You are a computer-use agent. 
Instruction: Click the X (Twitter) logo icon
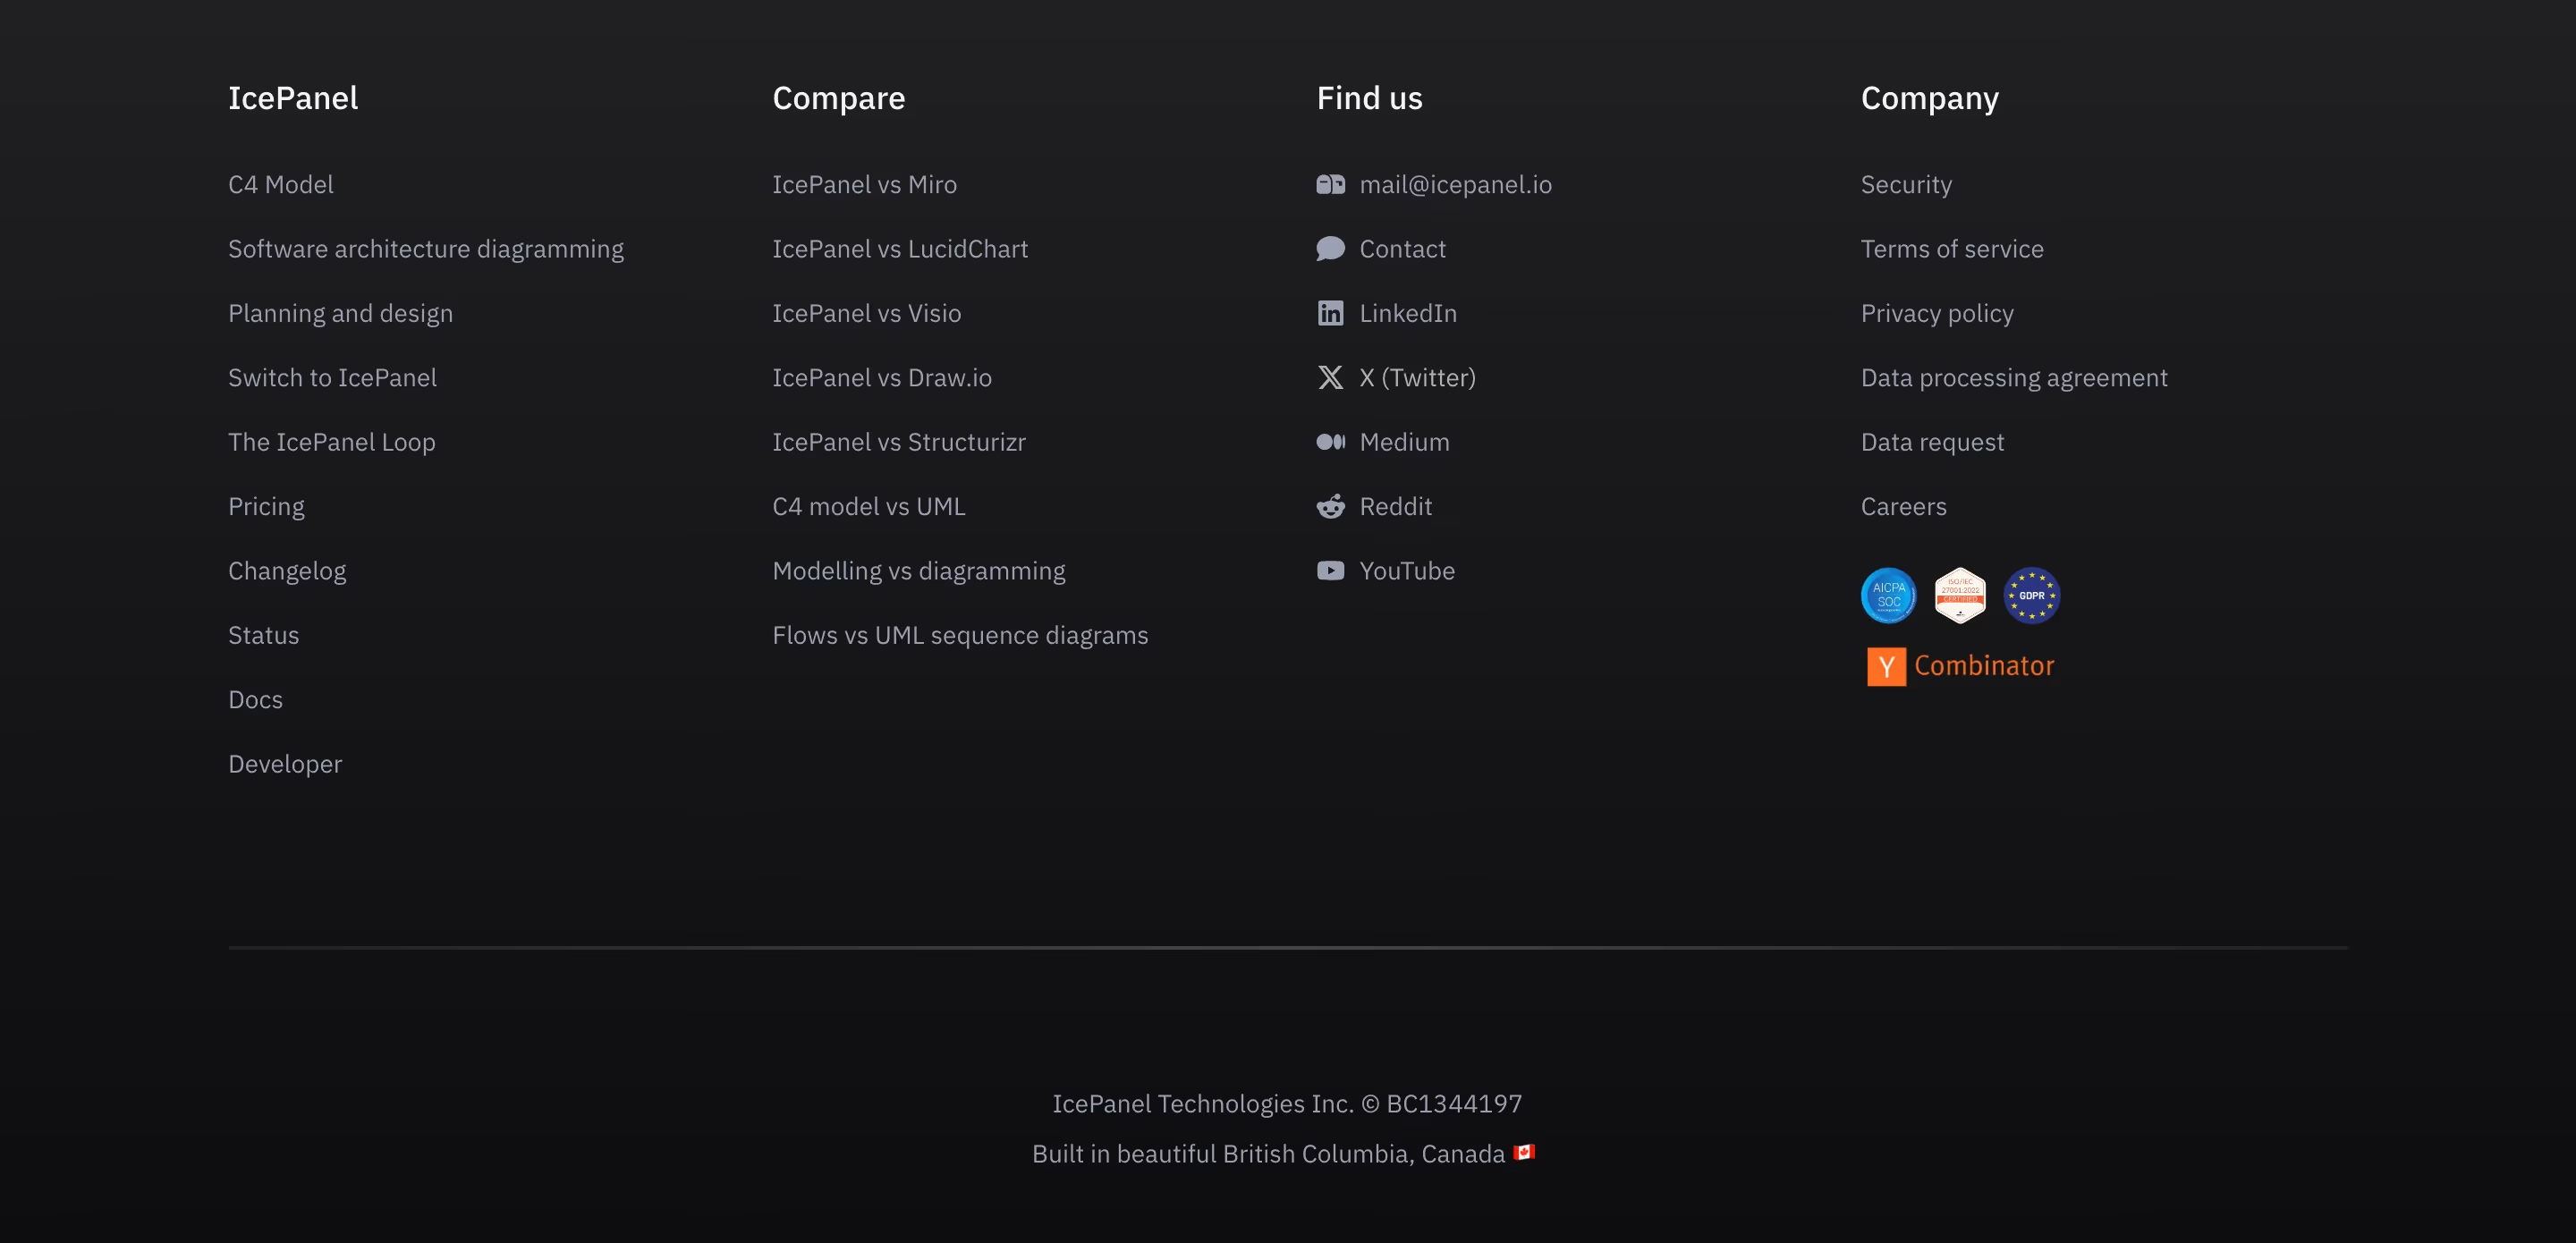click(1330, 377)
